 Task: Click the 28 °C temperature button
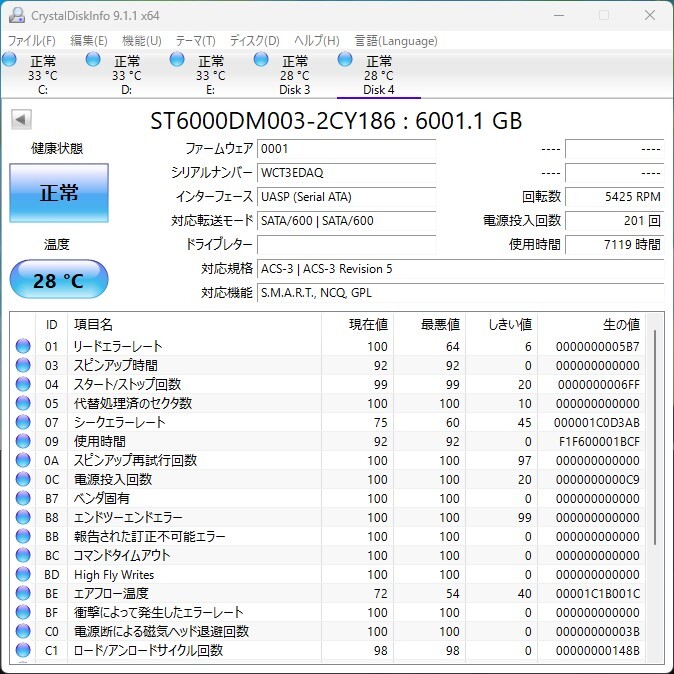point(59,279)
